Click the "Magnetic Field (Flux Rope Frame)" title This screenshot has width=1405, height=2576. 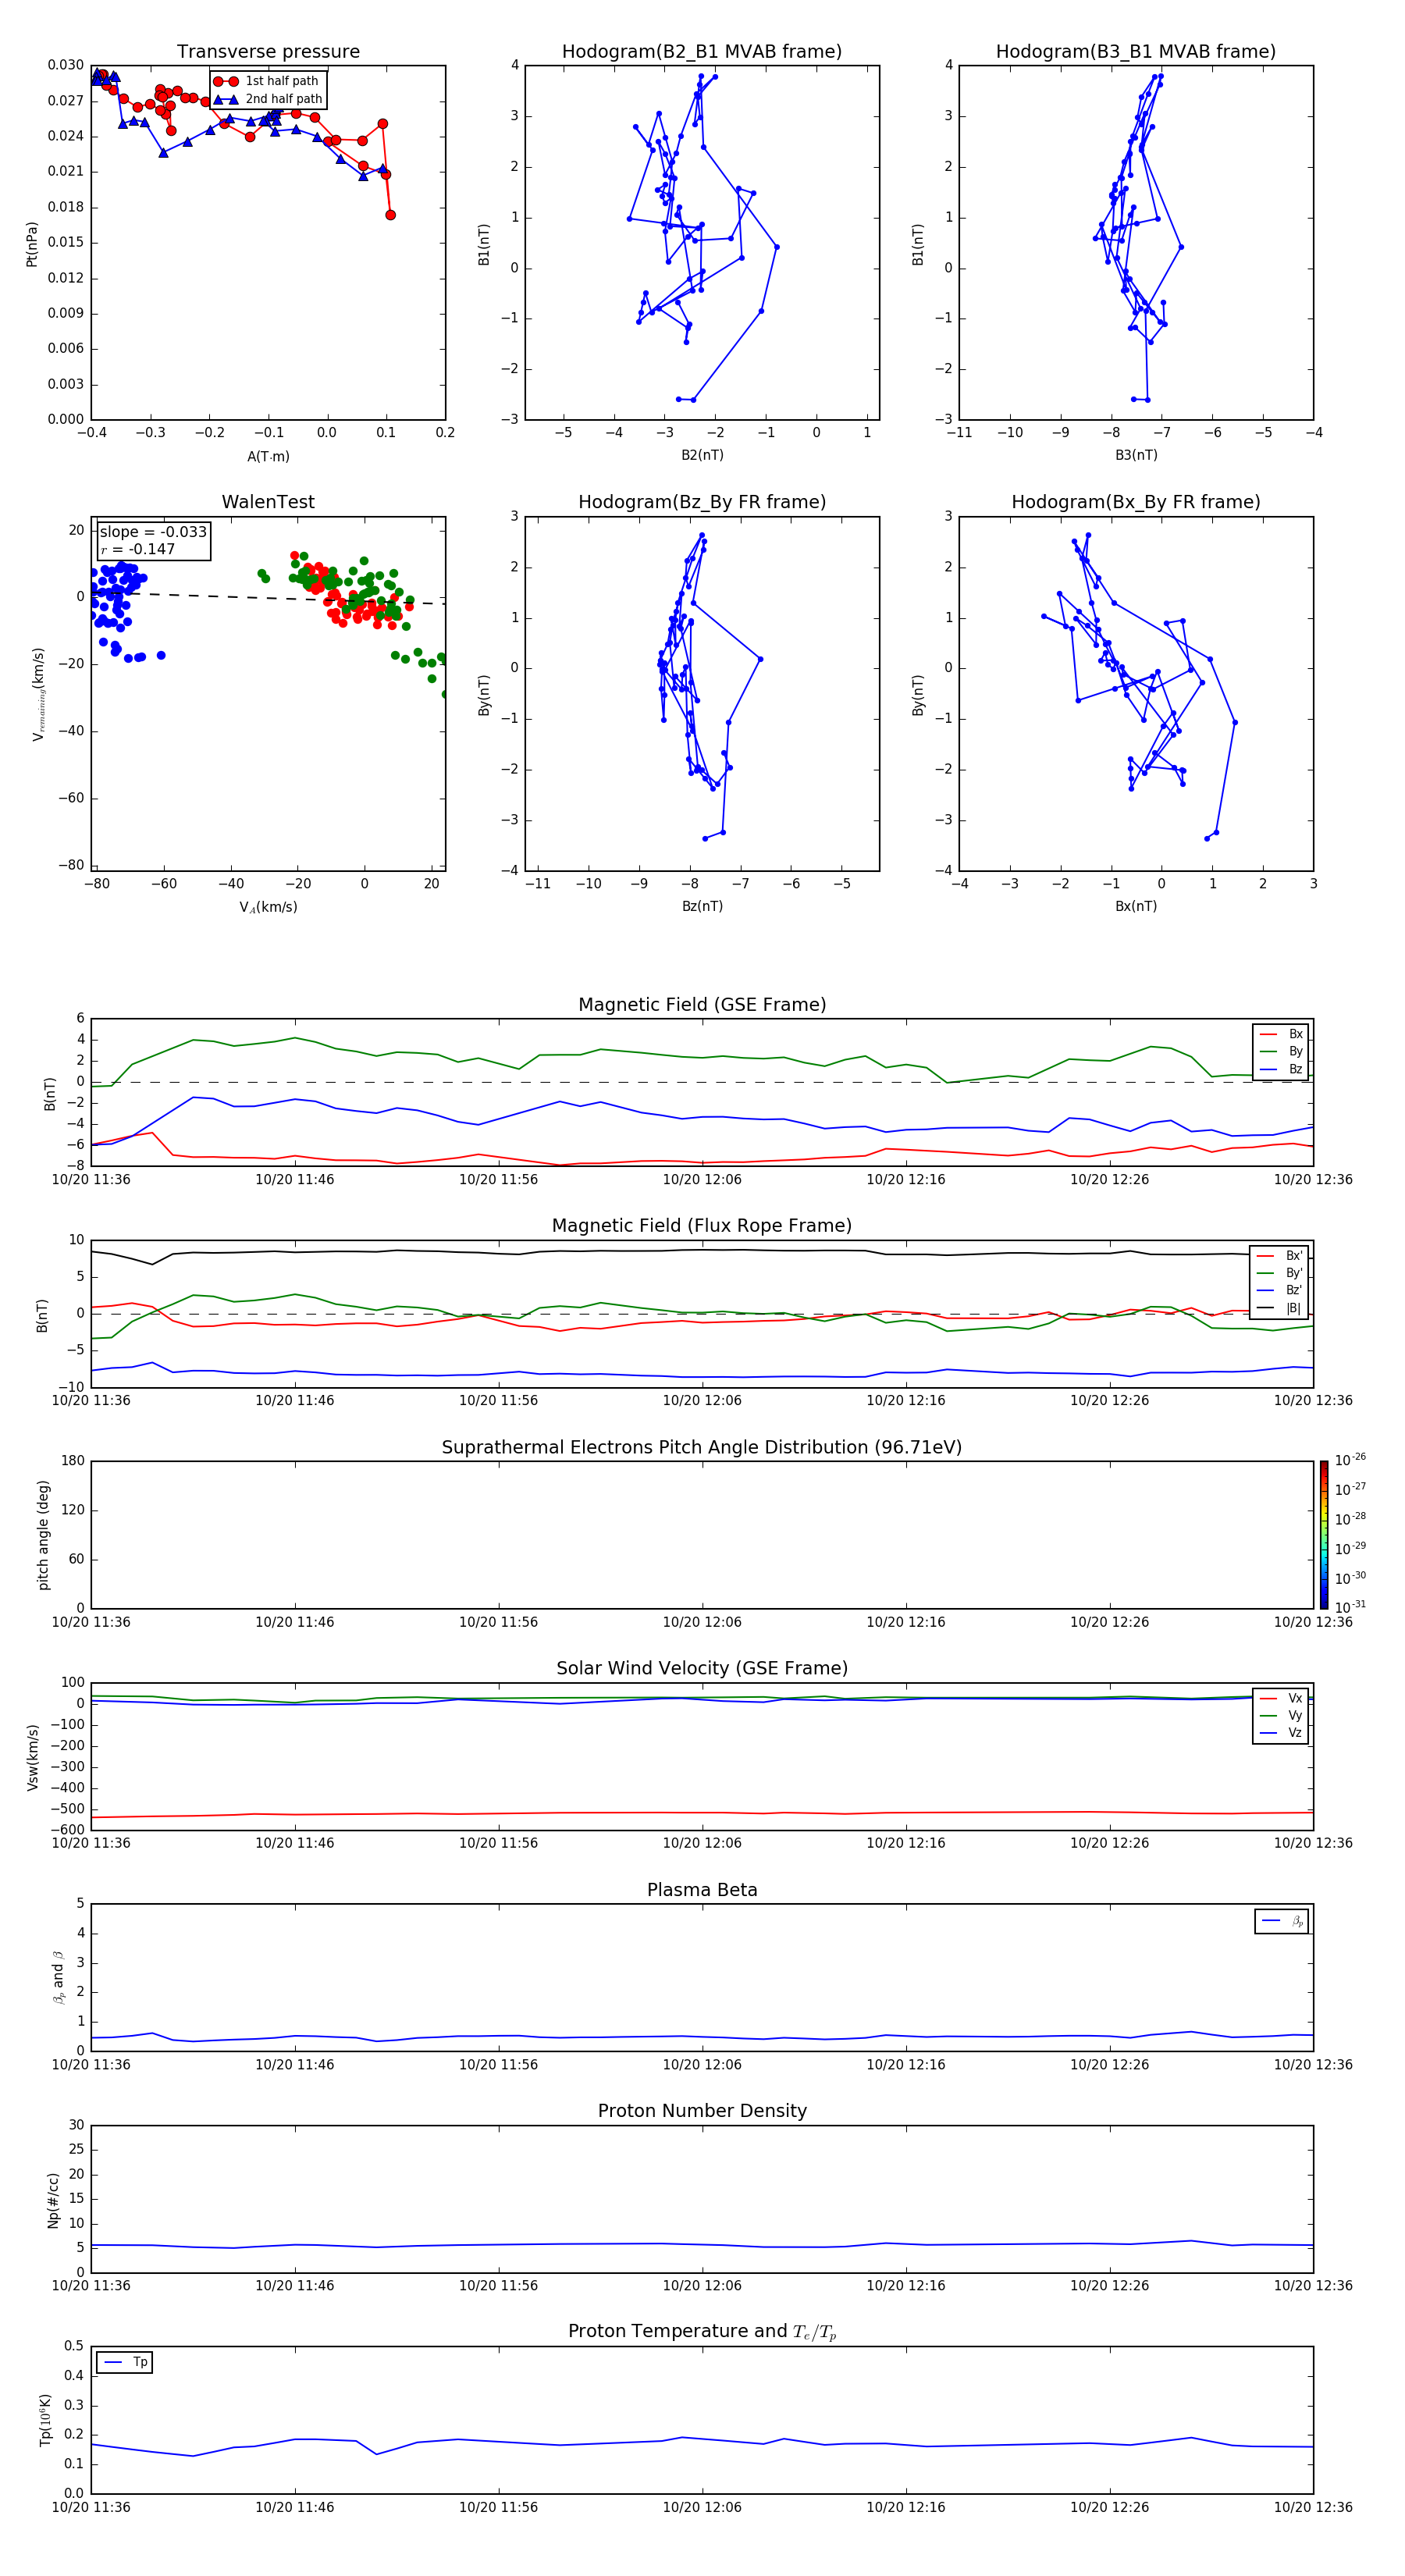pyautogui.click(x=702, y=1226)
